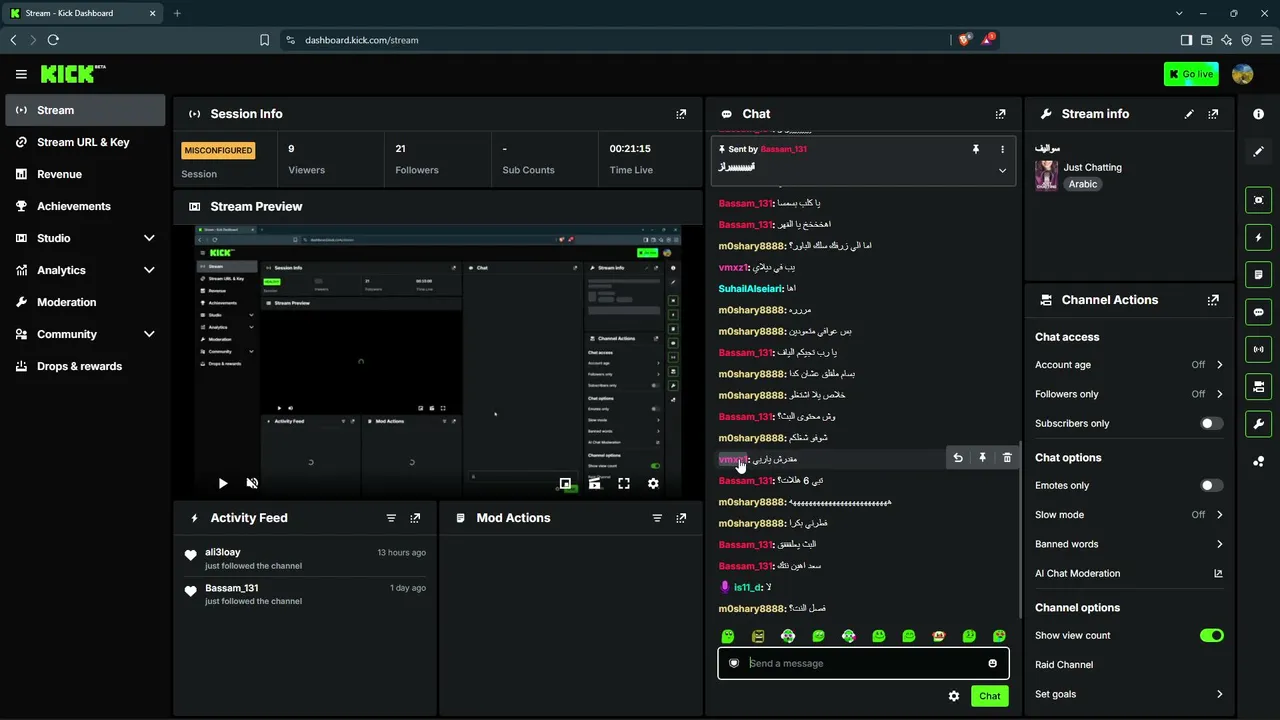The width and height of the screenshot is (1280, 720).
Task: Pin the hovered vmxz1 message
Action: click(982, 458)
